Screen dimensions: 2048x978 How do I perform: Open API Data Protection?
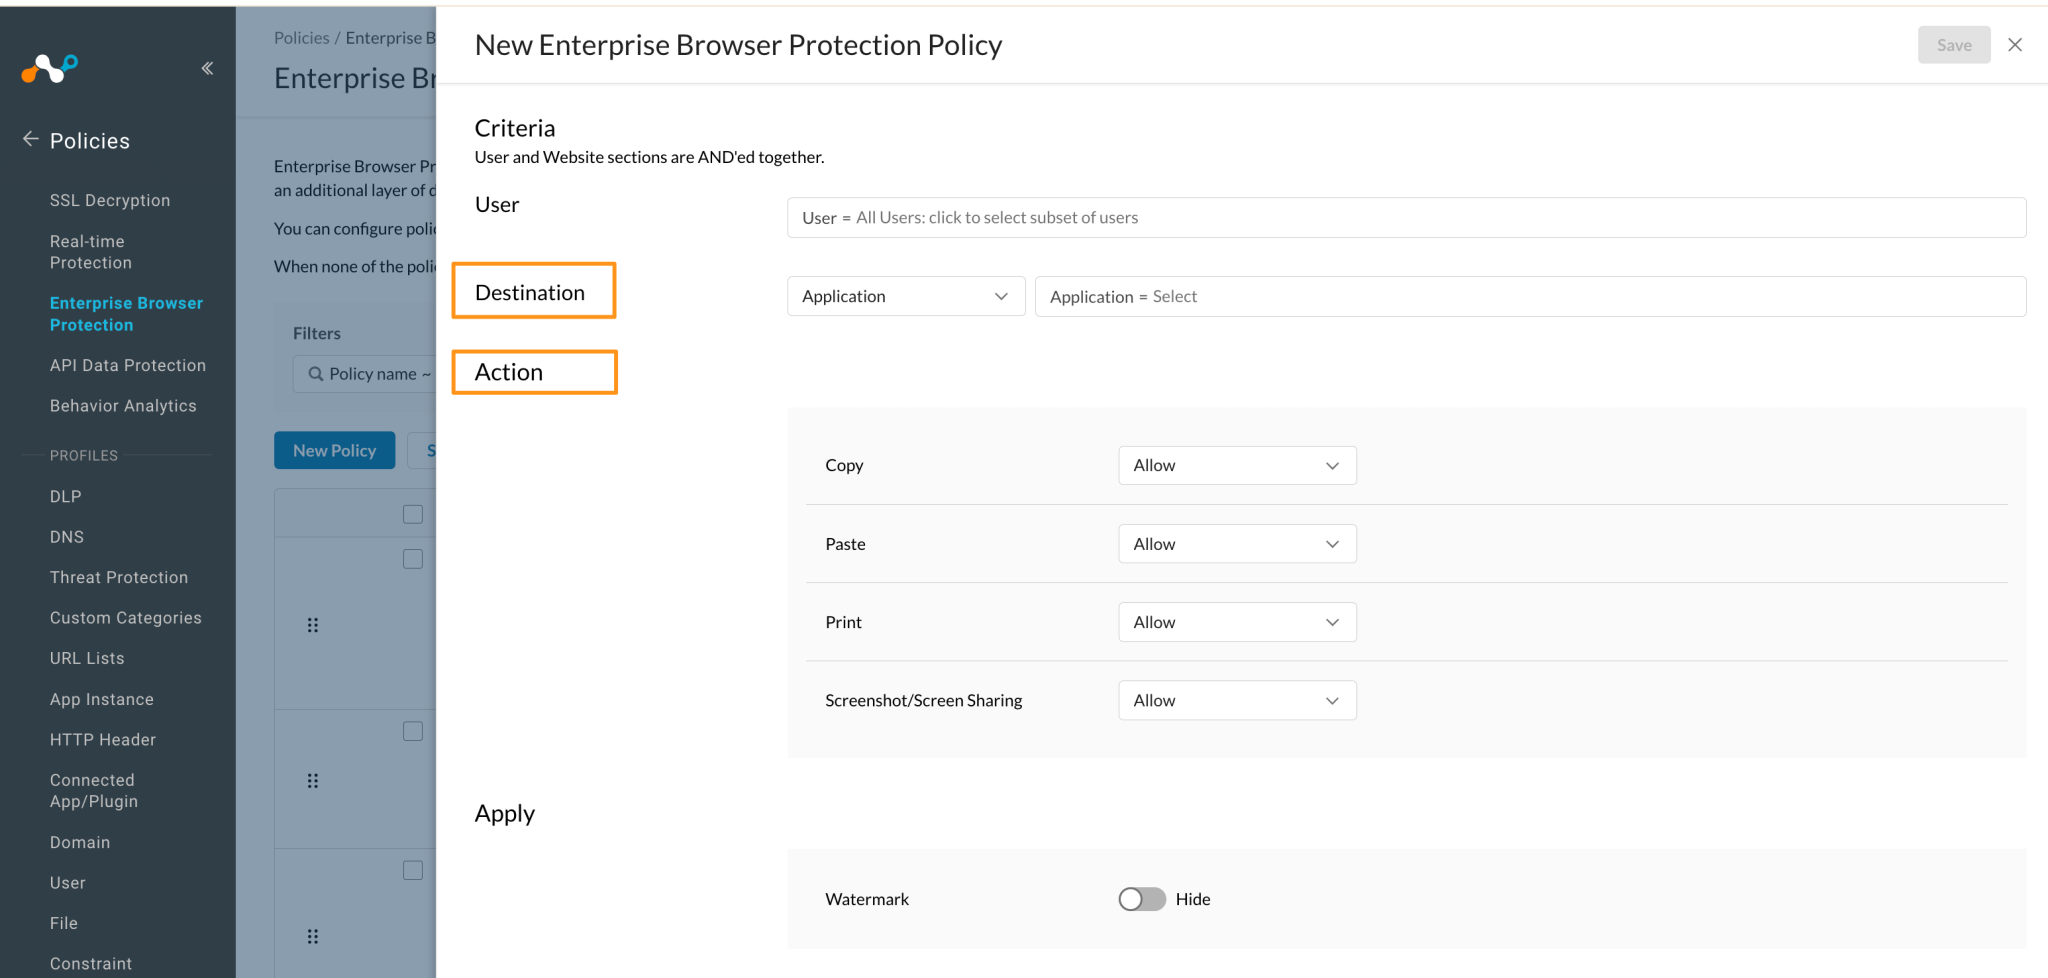(x=128, y=365)
